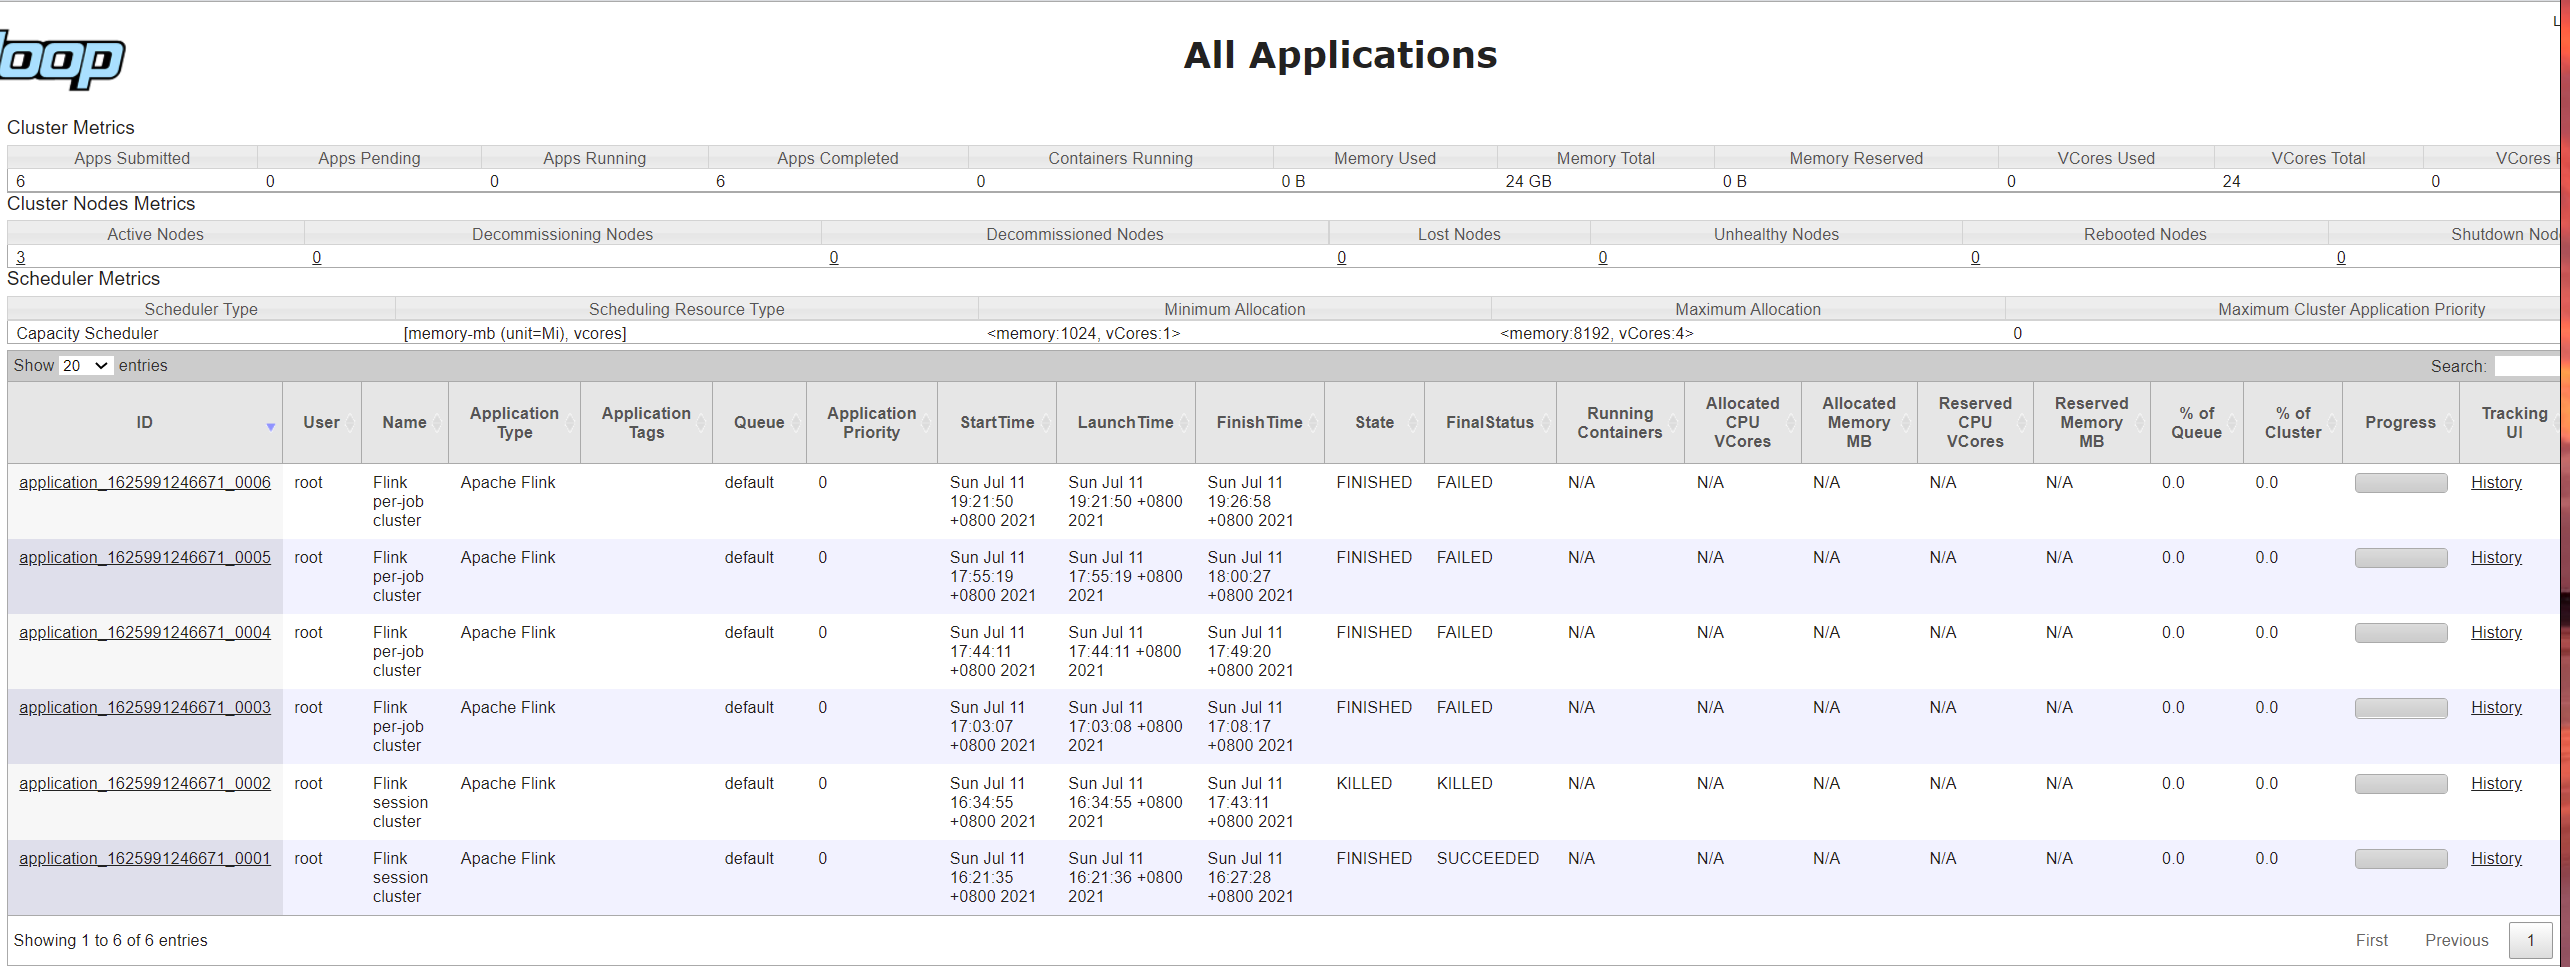Open application_1625991246671_0005 link

pos(145,558)
